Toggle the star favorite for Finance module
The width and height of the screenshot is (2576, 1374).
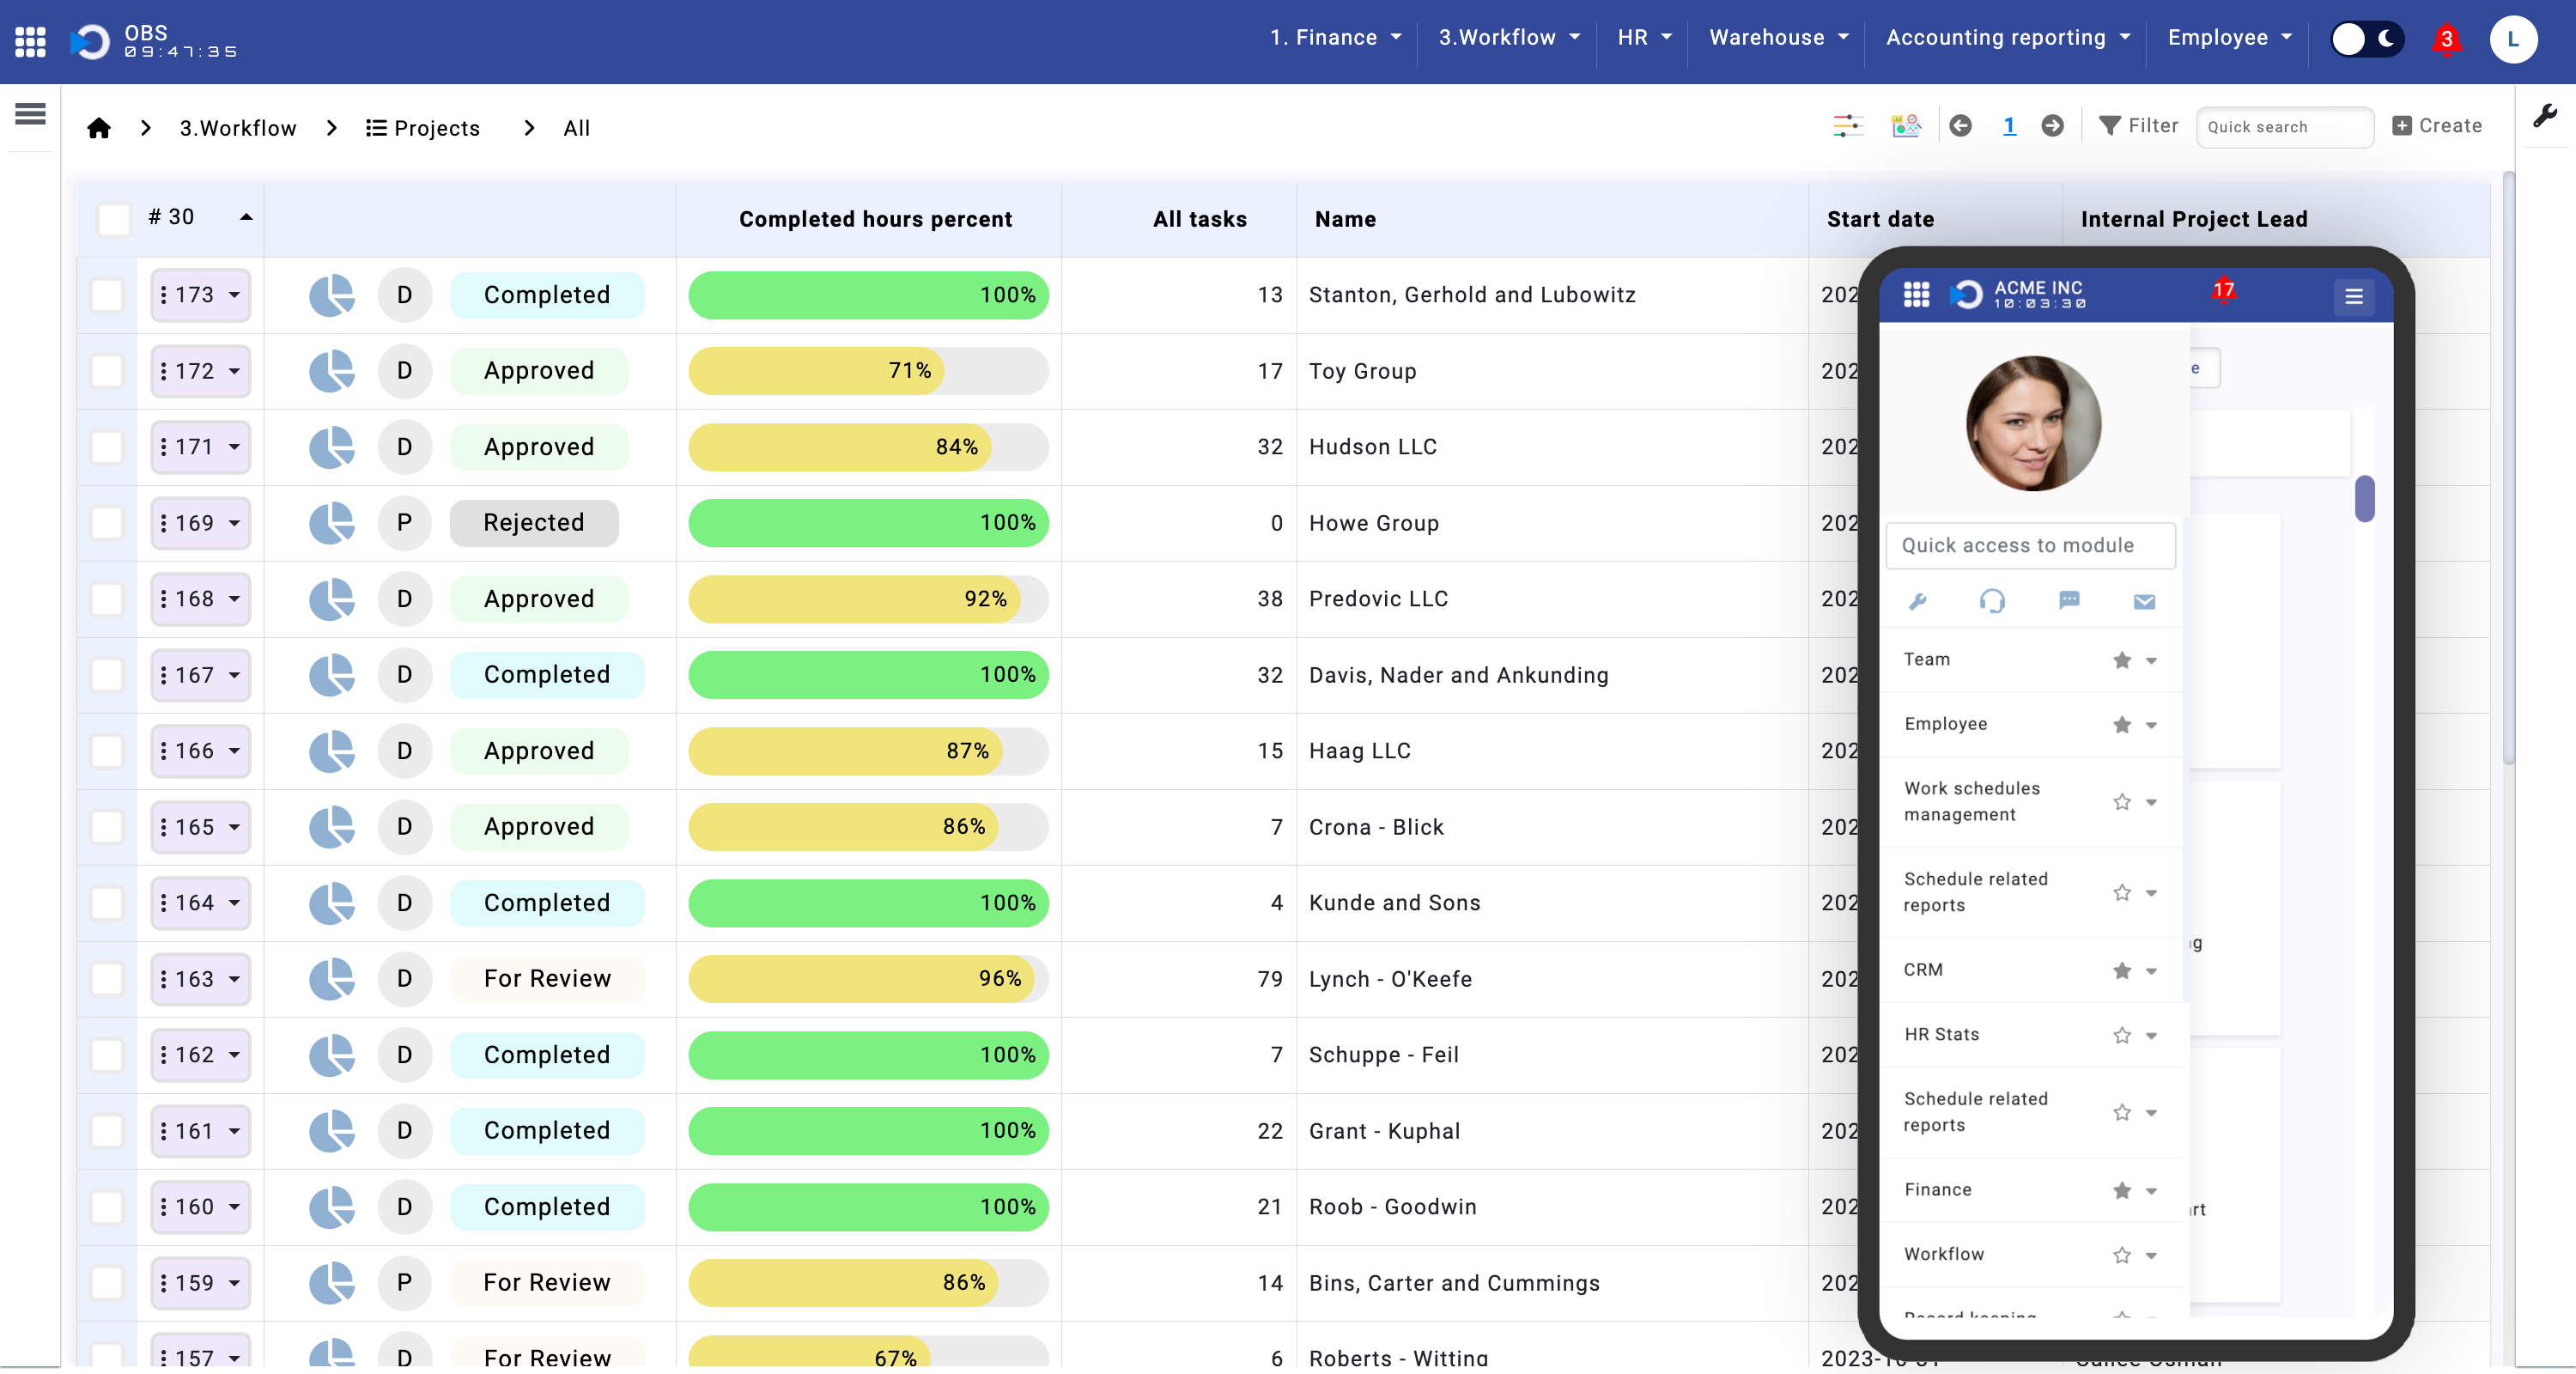(2121, 1190)
